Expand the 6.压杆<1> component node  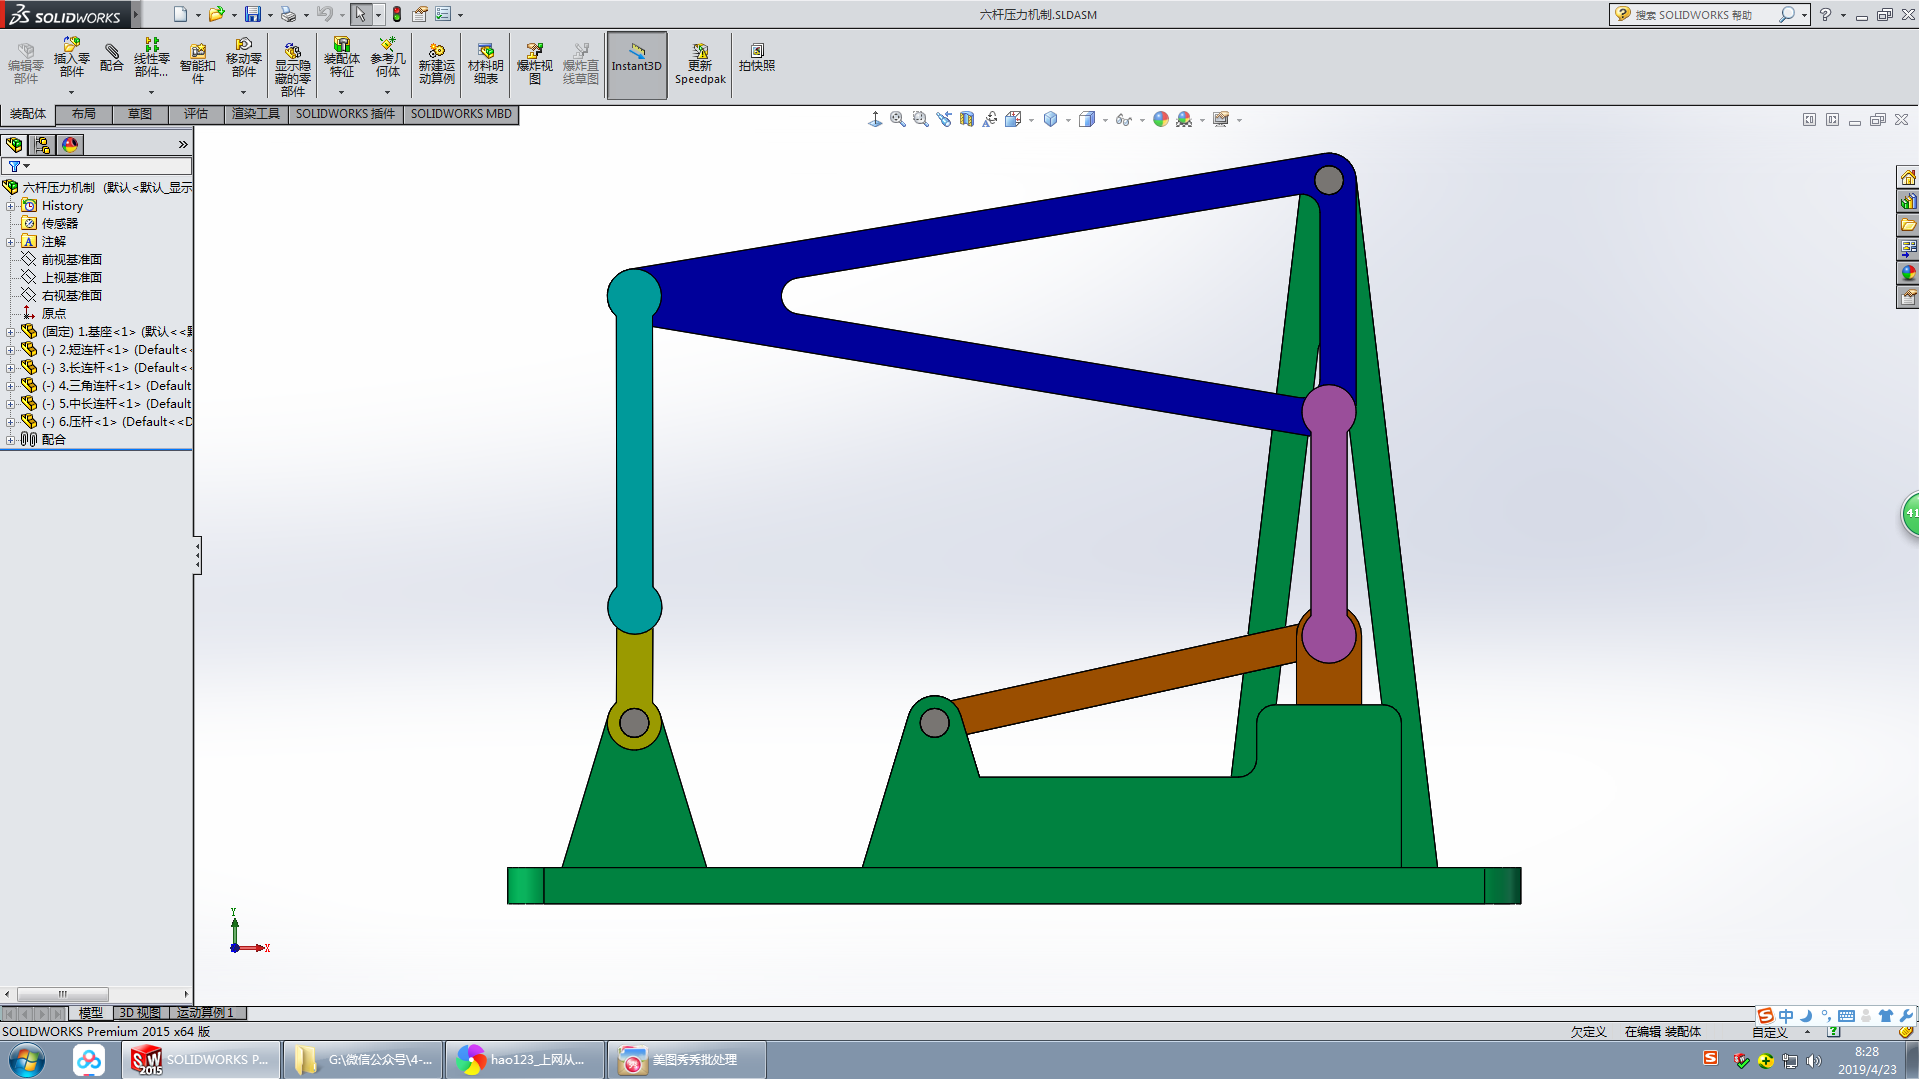[x=11, y=422]
